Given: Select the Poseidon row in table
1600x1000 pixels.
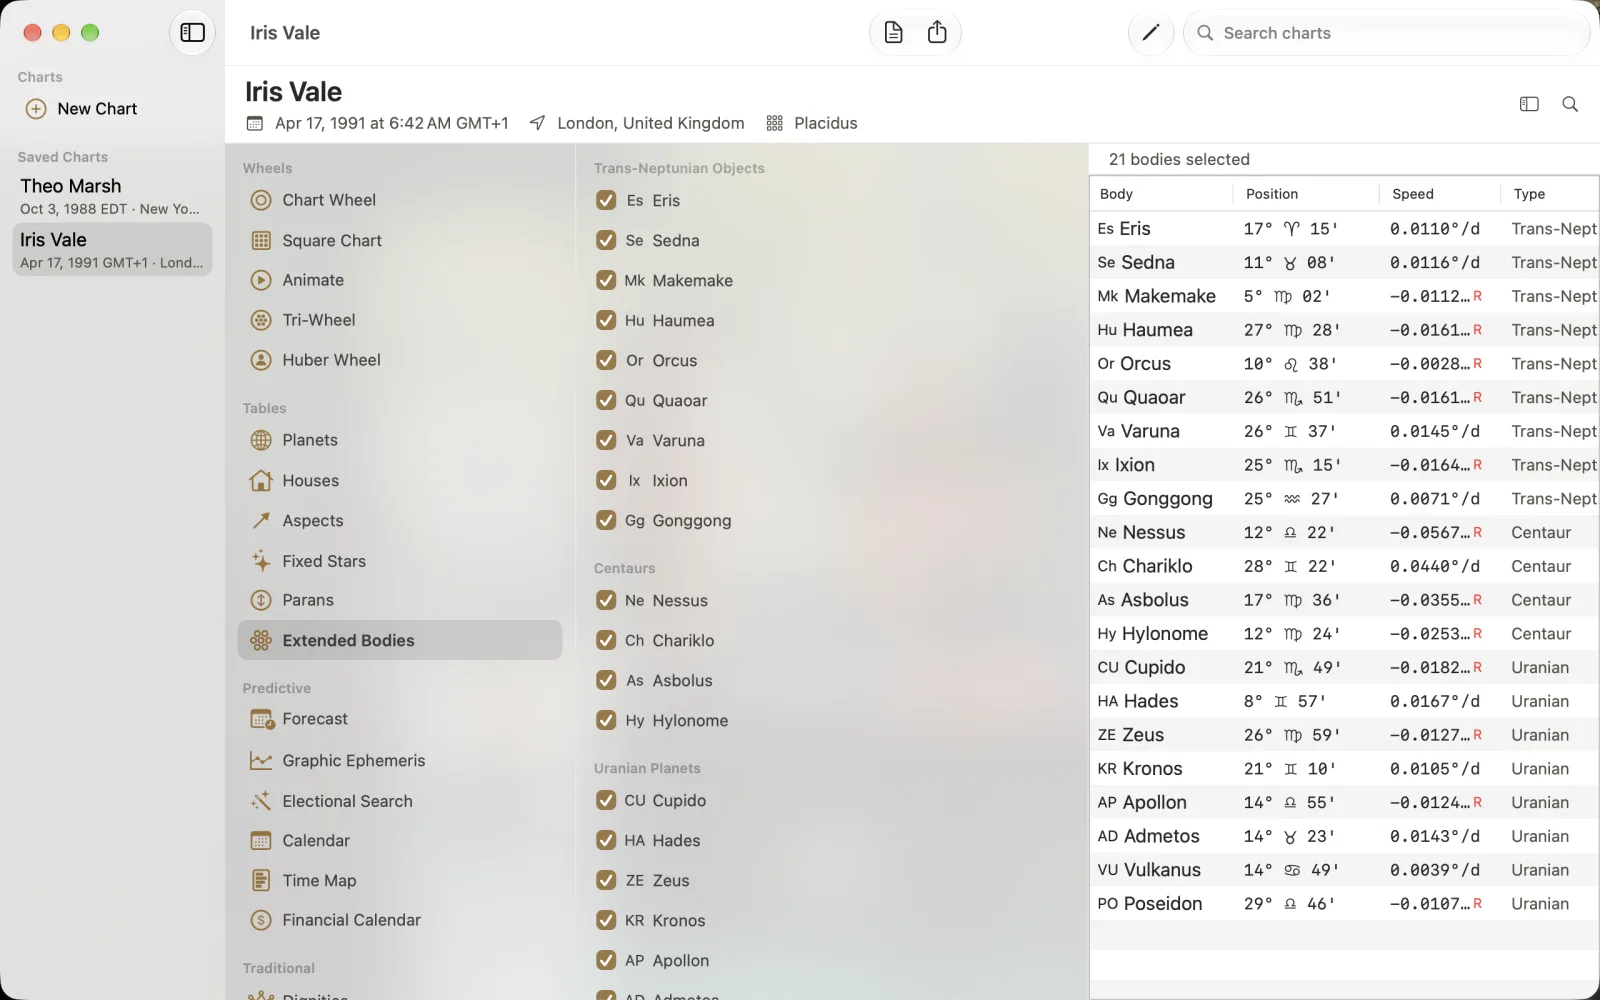Looking at the screenshot, I should pos(1344,904).
